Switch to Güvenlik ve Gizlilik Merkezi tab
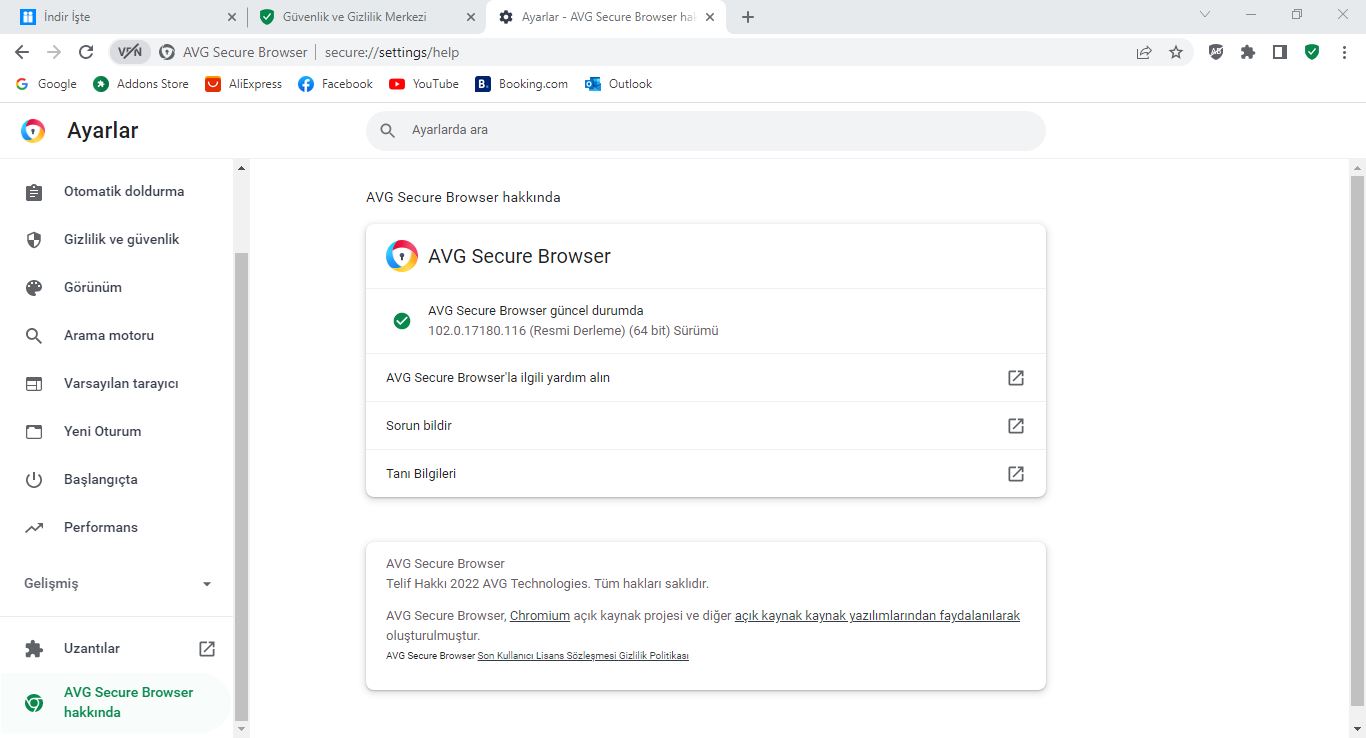1366x738 pixels. click(365, 17)
